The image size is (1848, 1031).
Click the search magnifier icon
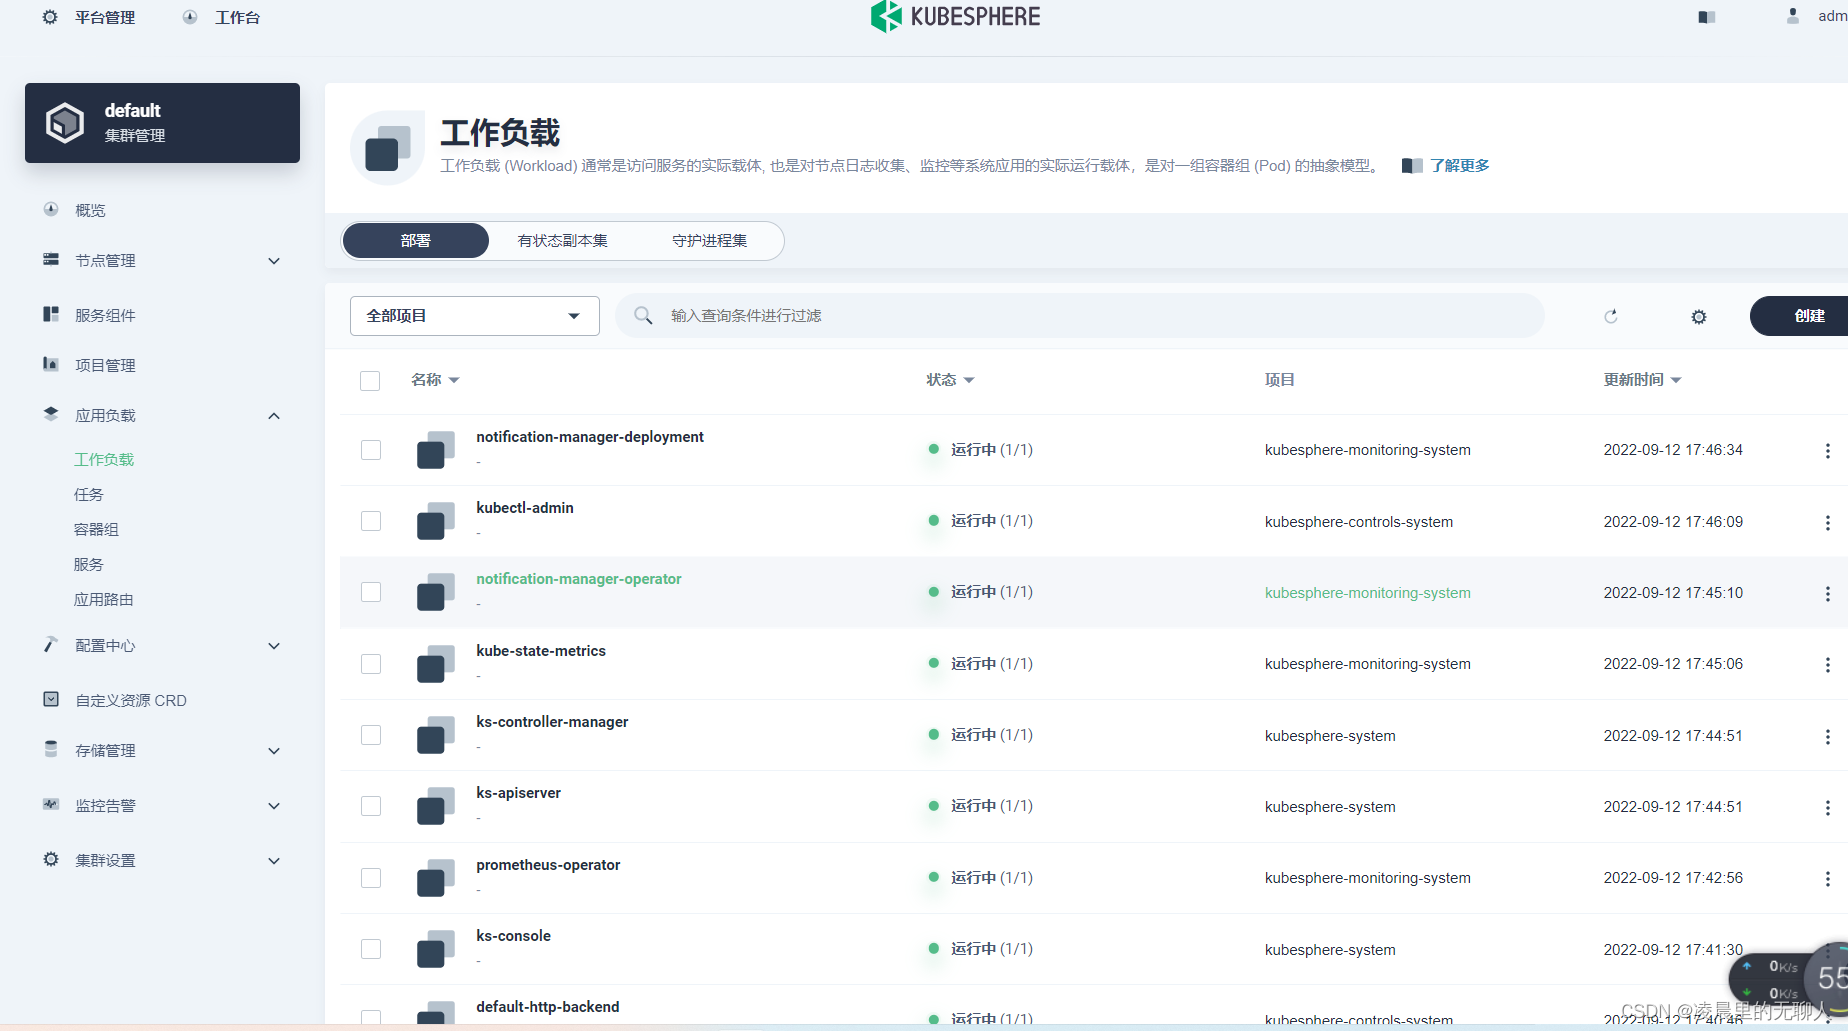point(644,316)
